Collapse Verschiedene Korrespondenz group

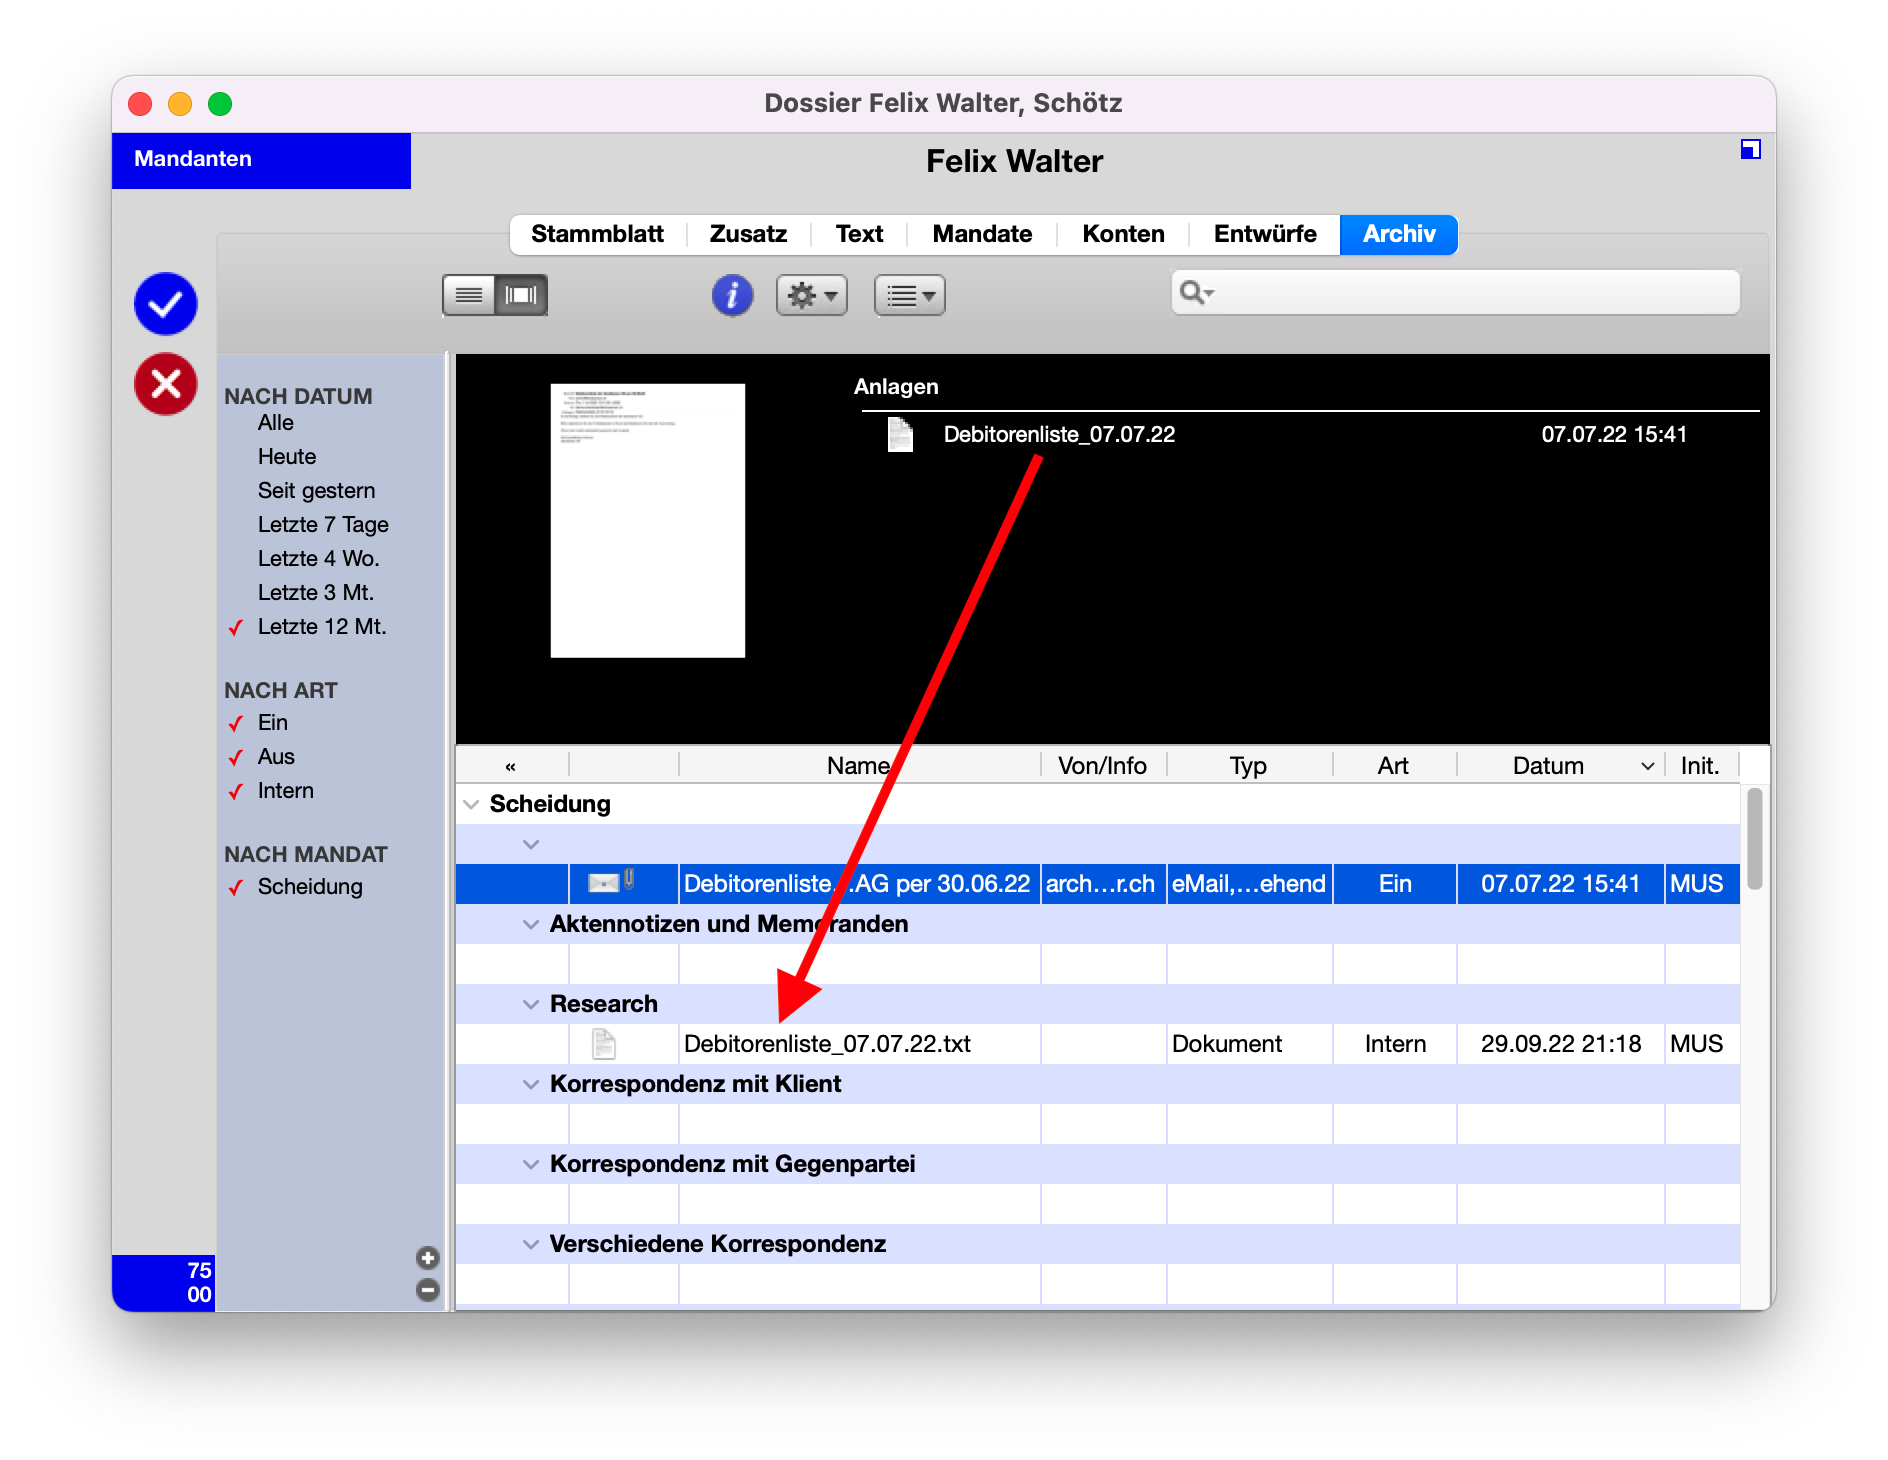click(x=531, y=1244)
